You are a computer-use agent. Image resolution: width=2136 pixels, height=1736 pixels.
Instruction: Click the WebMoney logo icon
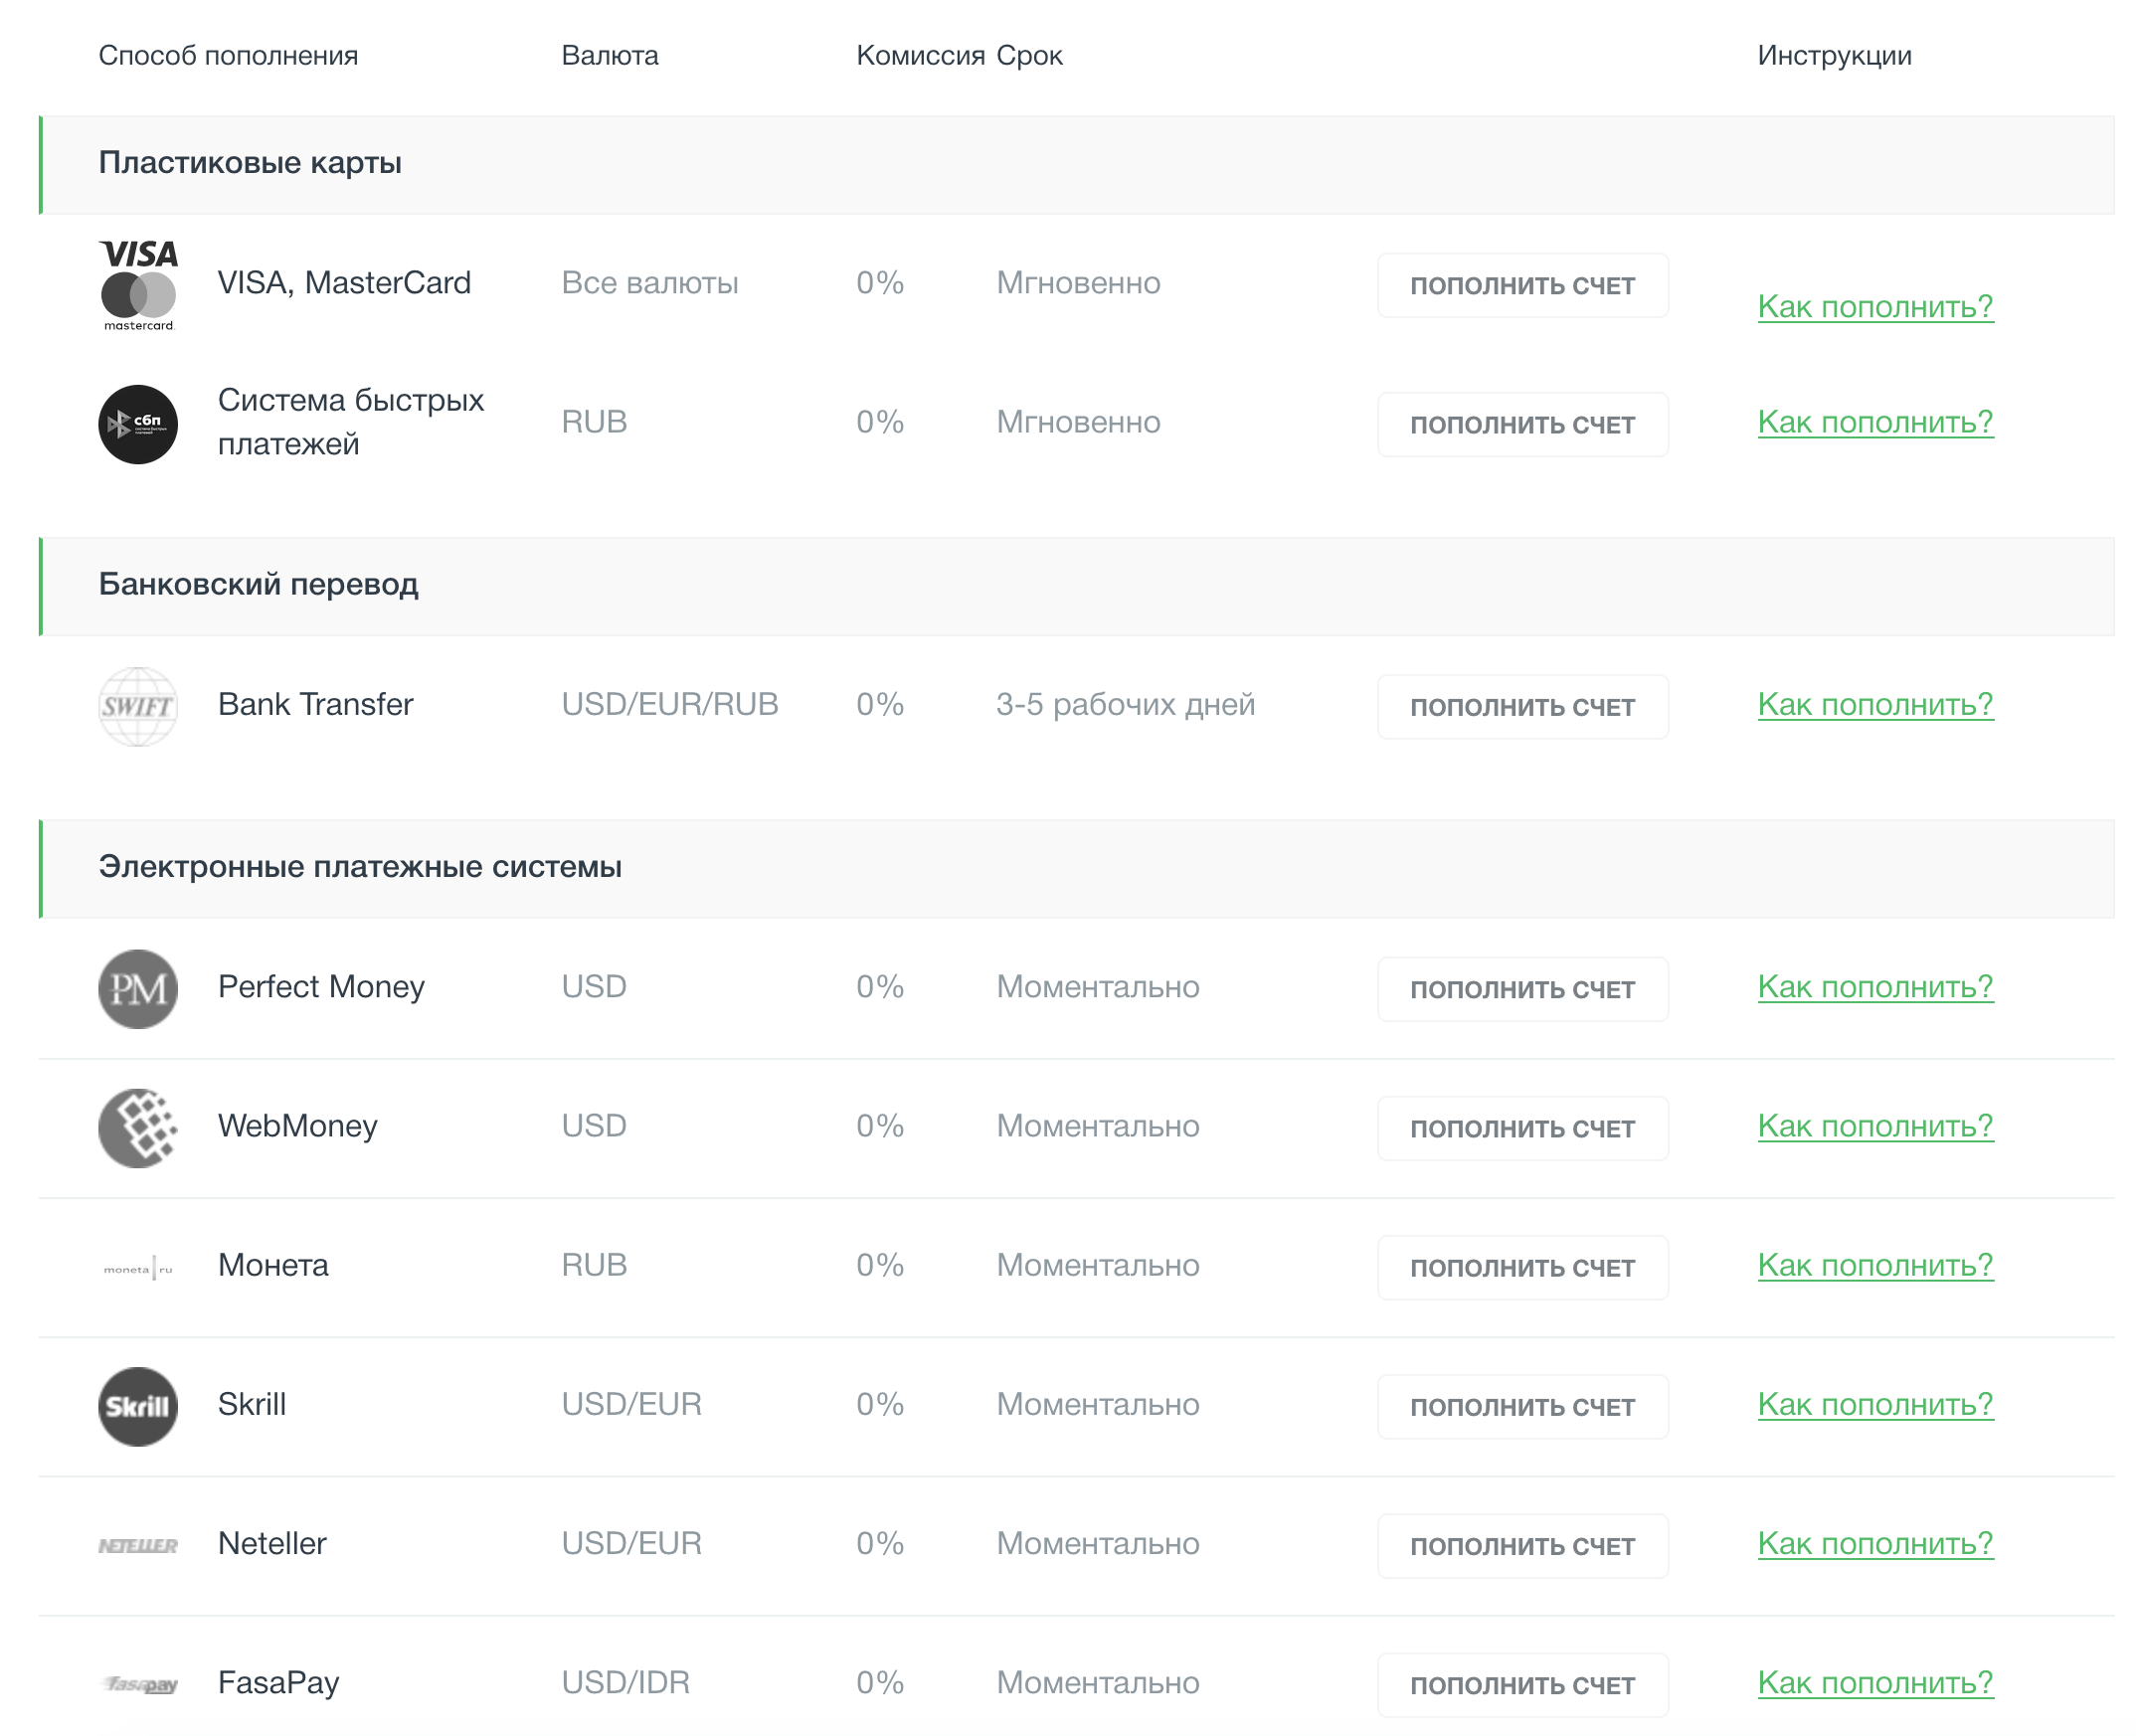[x=138, y=1127]
